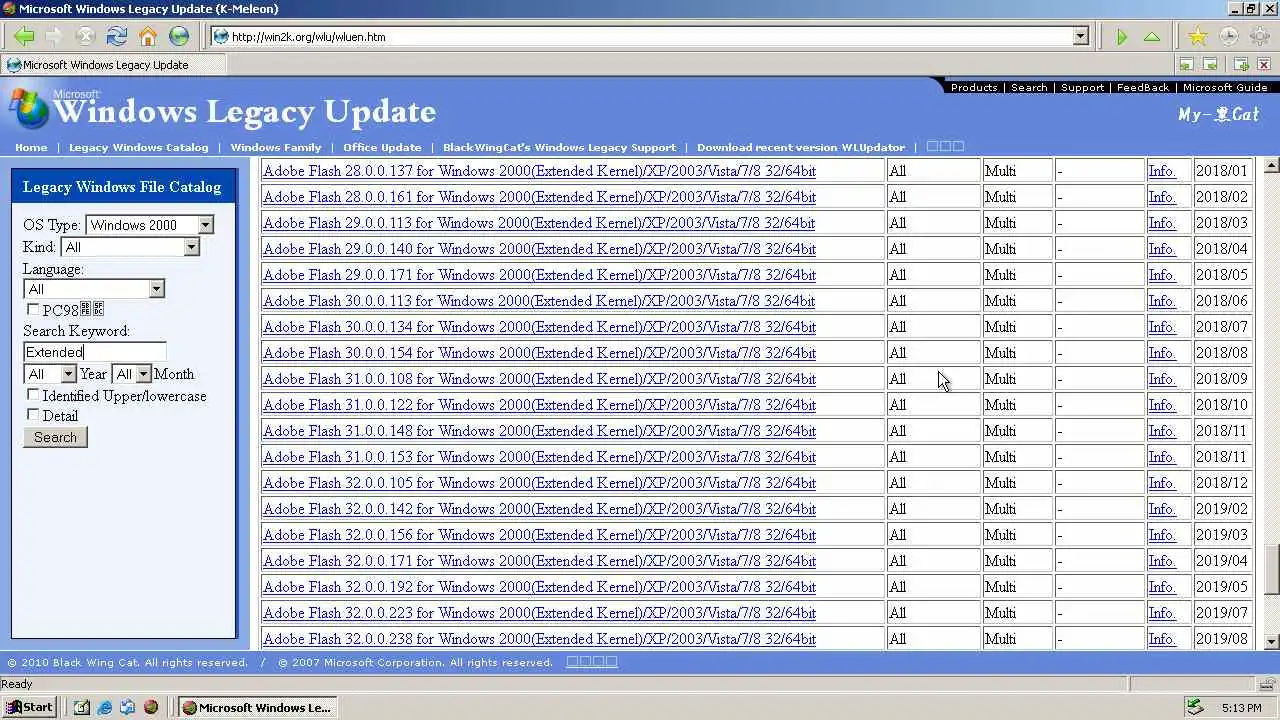Switch to the previous tab icon
Screen dimensions: 1280x720
pyautogui.click(x=1186, y=65)
